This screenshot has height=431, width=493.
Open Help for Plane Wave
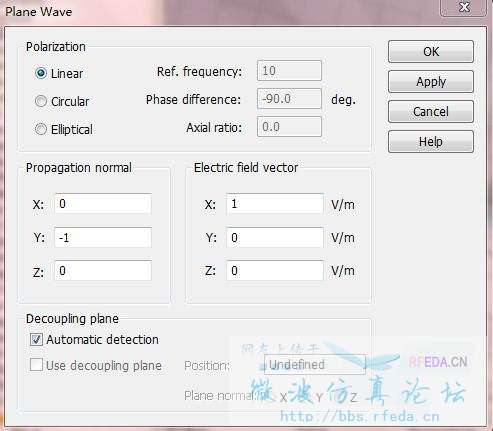[x=431, y=142]
